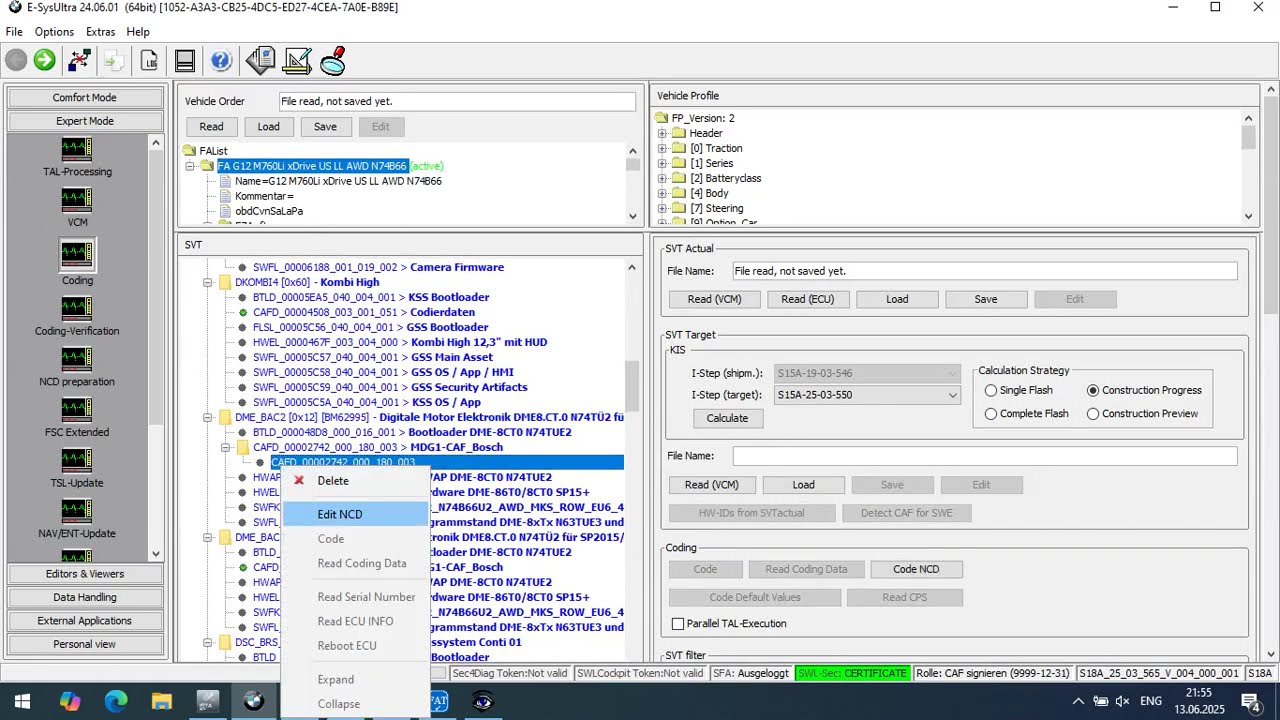Screen dimensions: 1280x720
Task: Click the Calculate button
Action: (727, 418)
